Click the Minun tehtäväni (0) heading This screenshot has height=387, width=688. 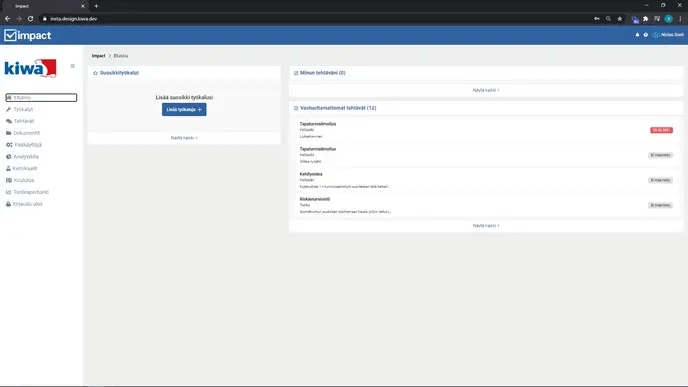[322, 73]
